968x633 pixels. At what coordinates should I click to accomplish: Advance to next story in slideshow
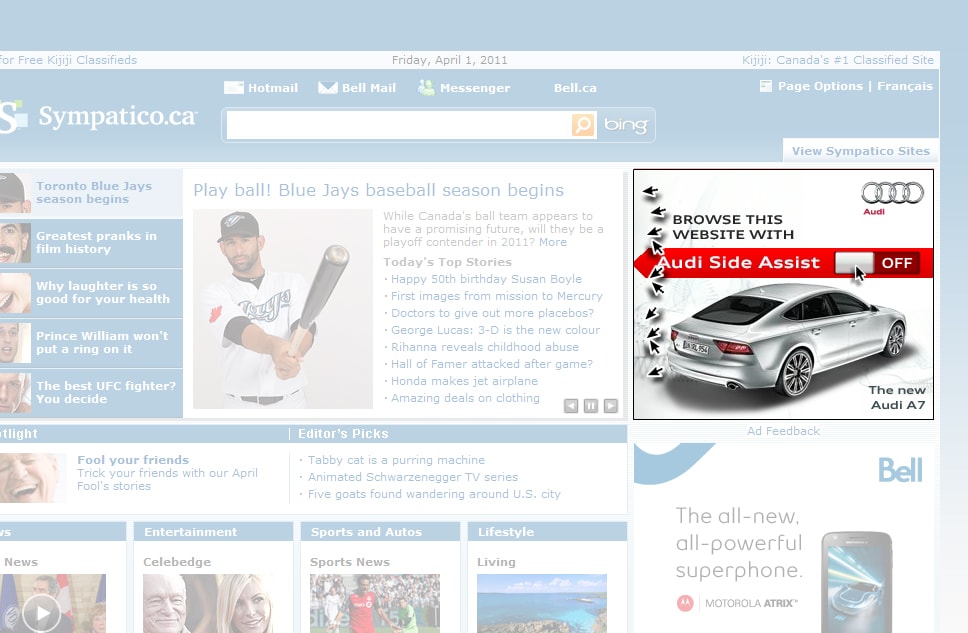[611, 406]
